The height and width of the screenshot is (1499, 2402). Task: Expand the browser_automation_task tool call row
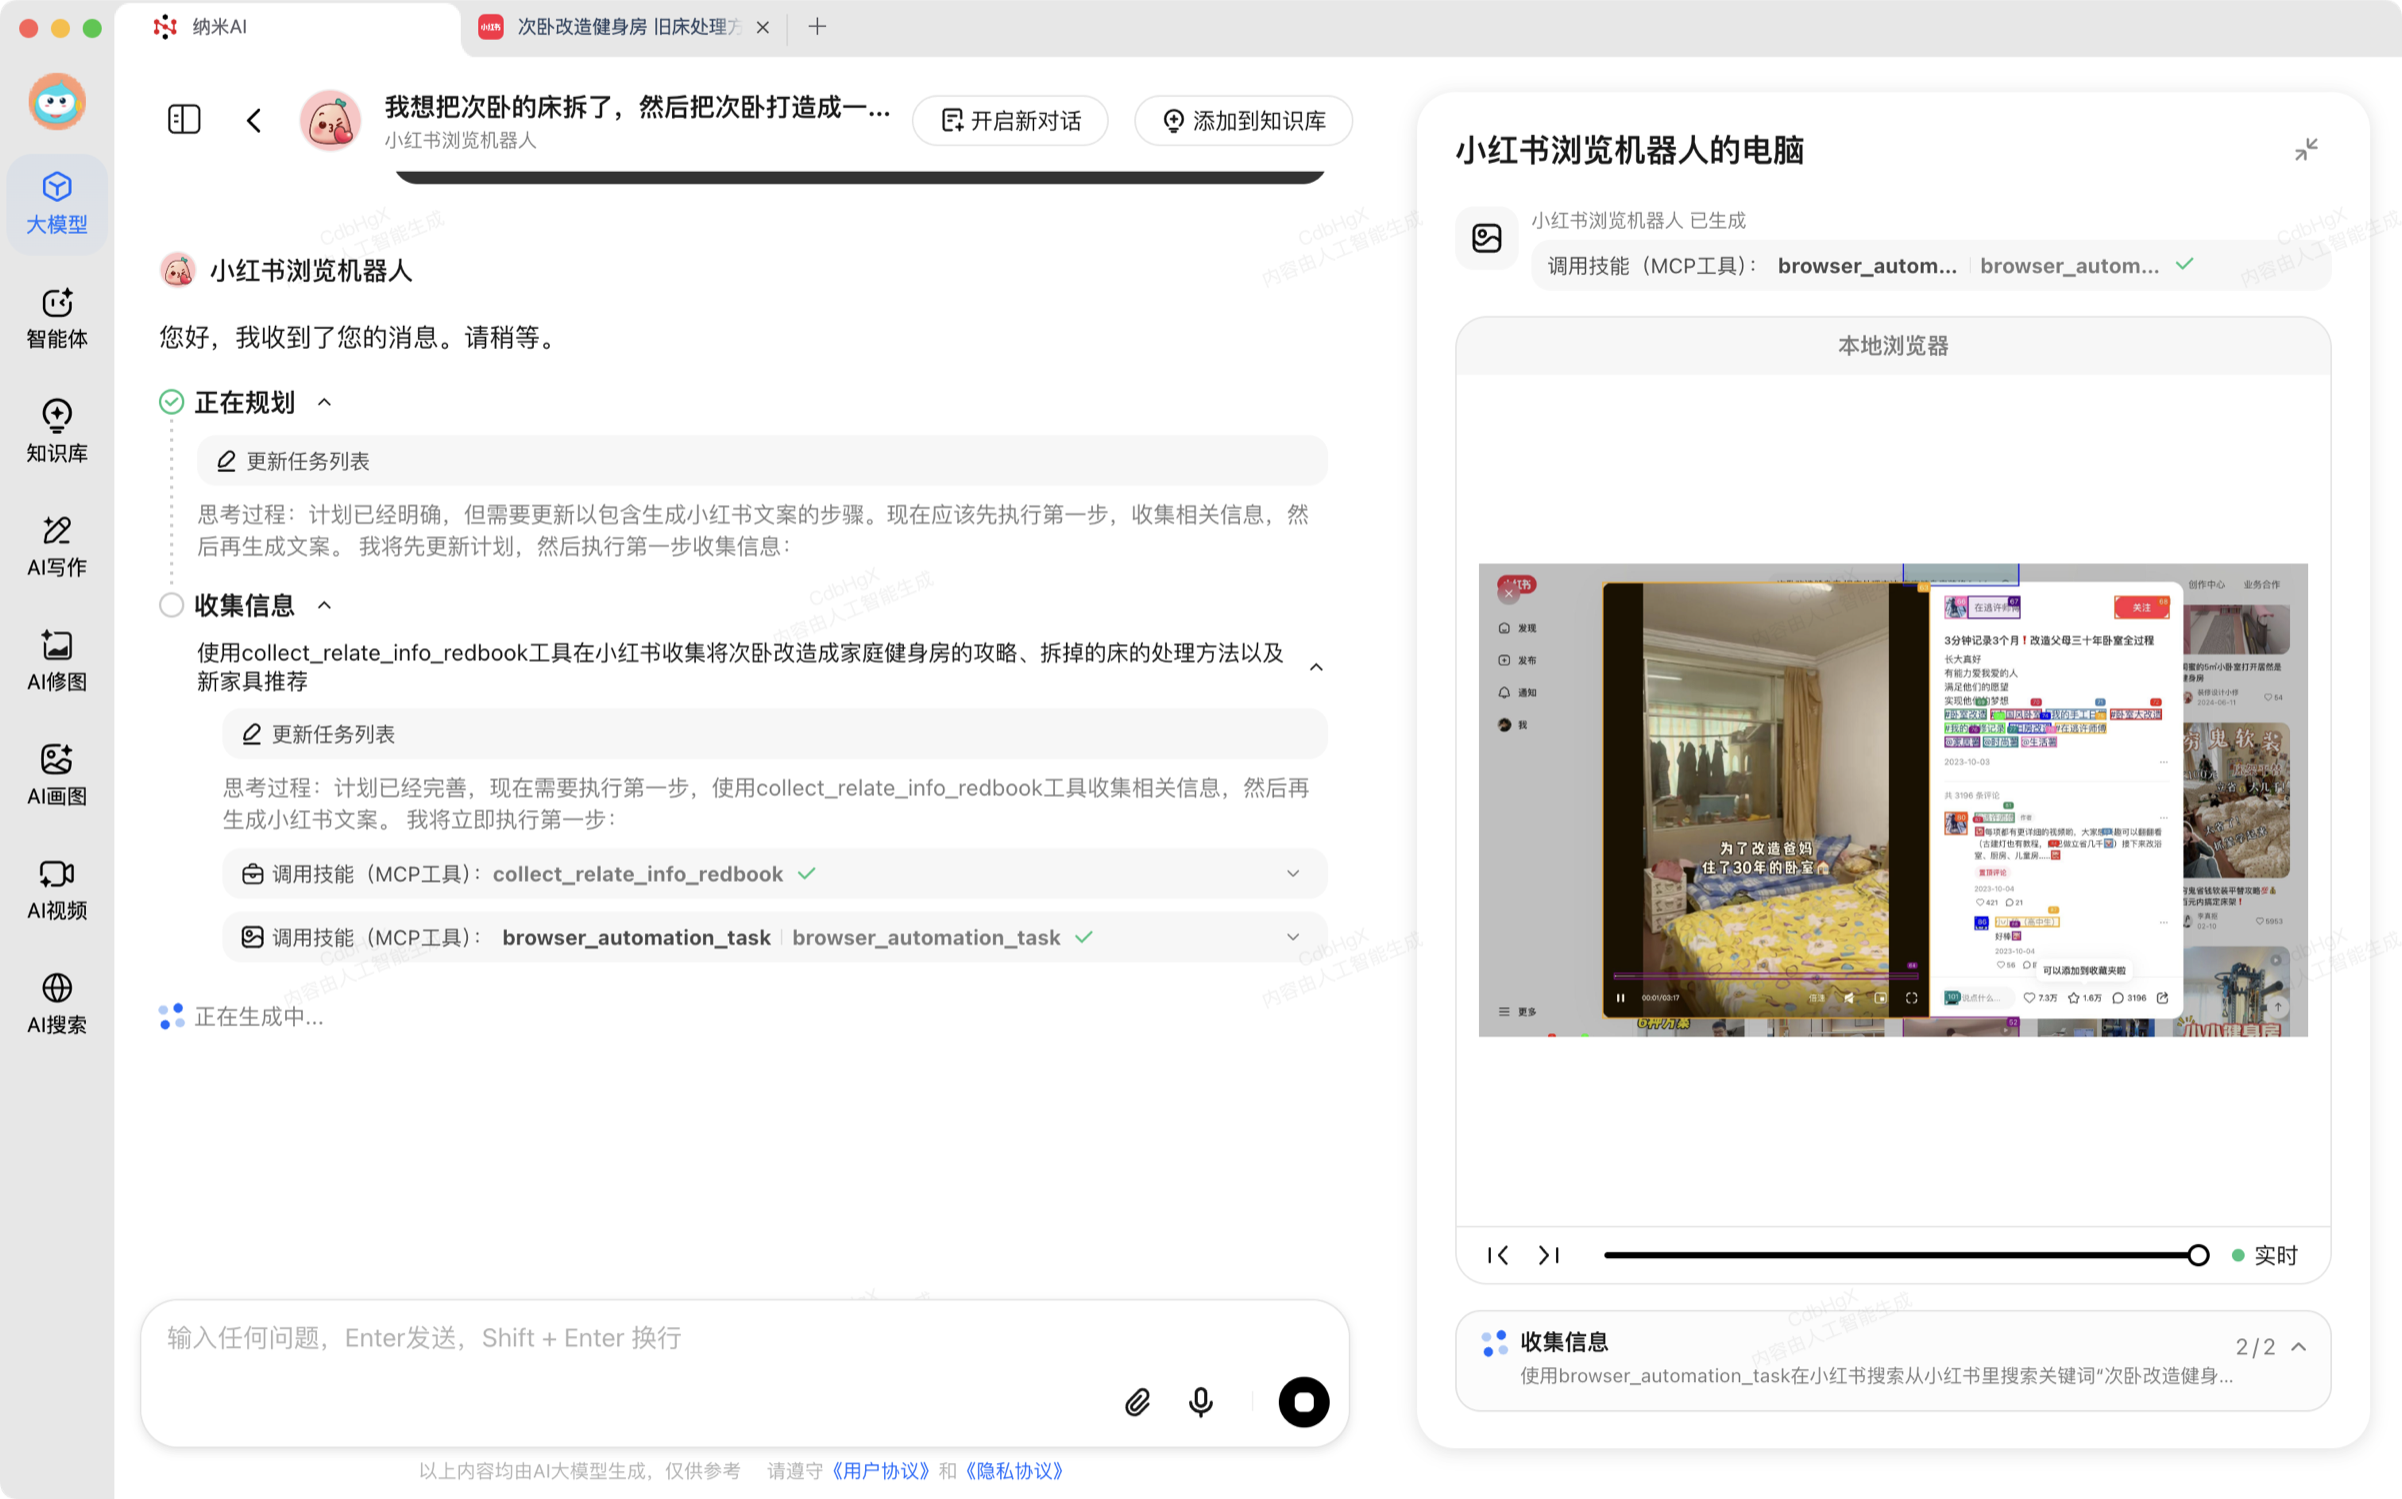[775, 938]
